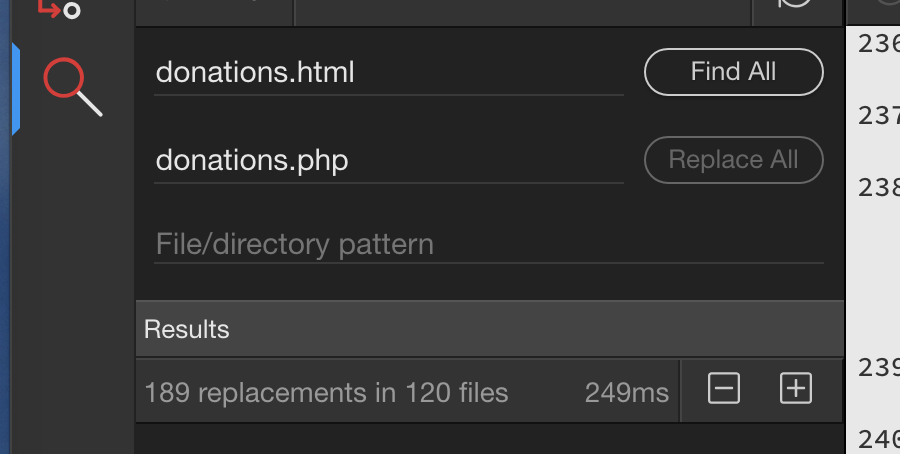Collapse all results with the minus icon
The image size is (900, 454).
point(723,389)
